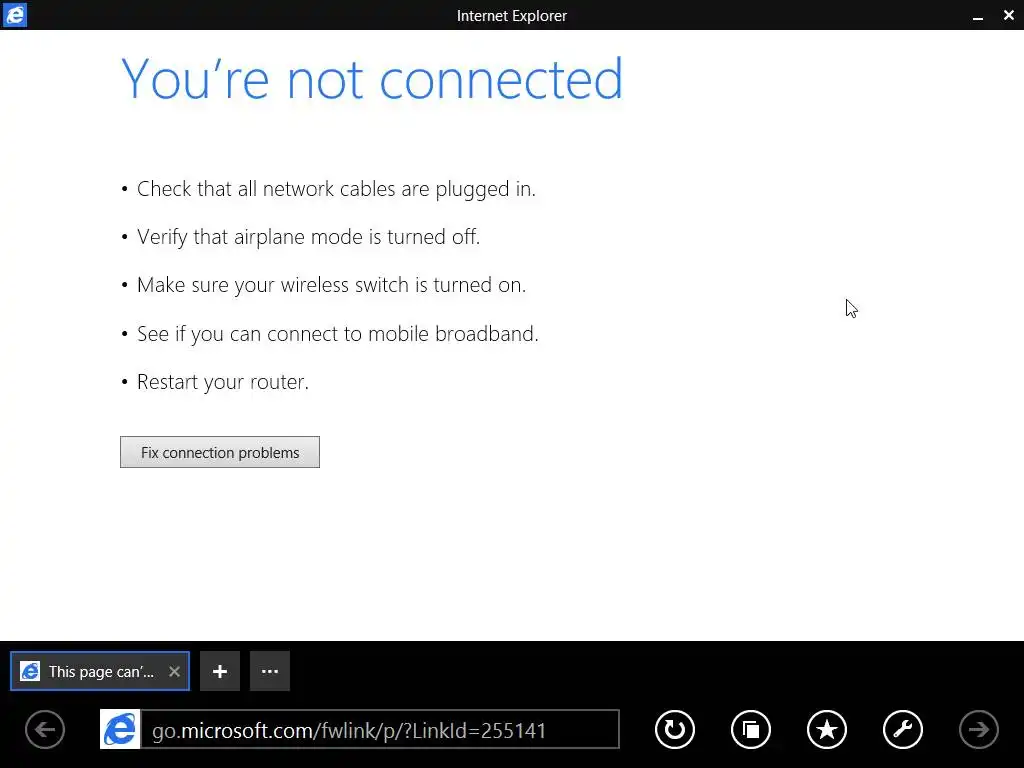The image size is (1024, 768).
Task: Click the Internet Explorer logo in title bar
Action: pos(14,14)
